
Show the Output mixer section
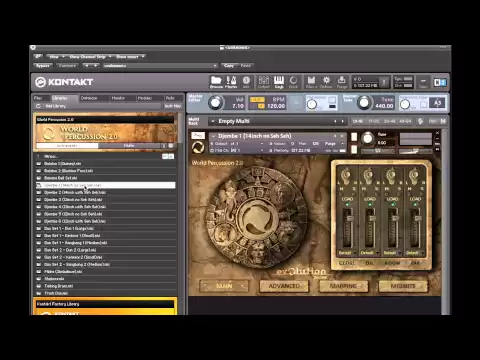click(264, 82)
